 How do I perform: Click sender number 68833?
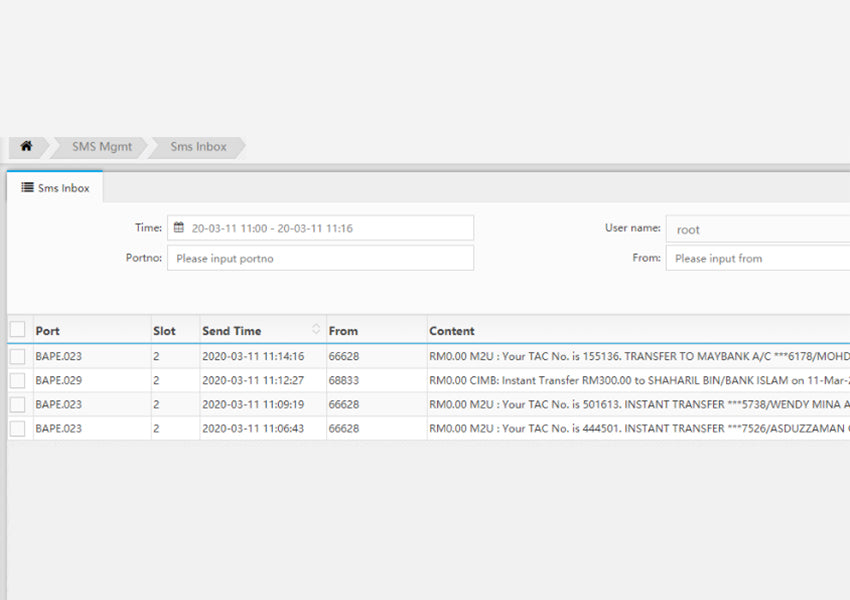(x=344, y=380)
